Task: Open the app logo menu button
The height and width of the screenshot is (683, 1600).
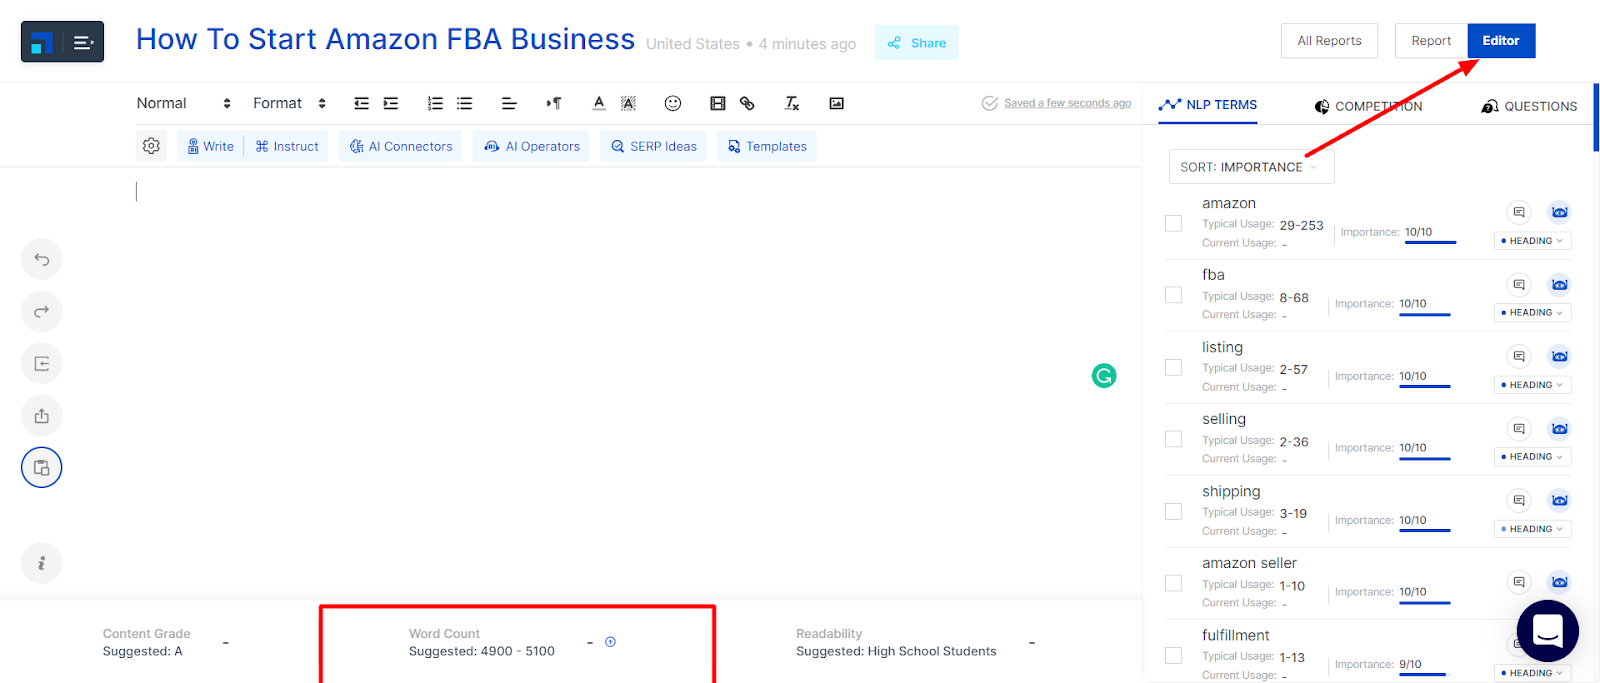Action: 62,42
